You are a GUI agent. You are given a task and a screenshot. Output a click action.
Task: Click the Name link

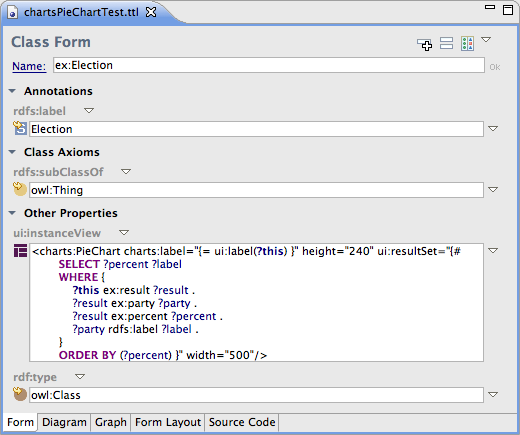coord(29,66)
